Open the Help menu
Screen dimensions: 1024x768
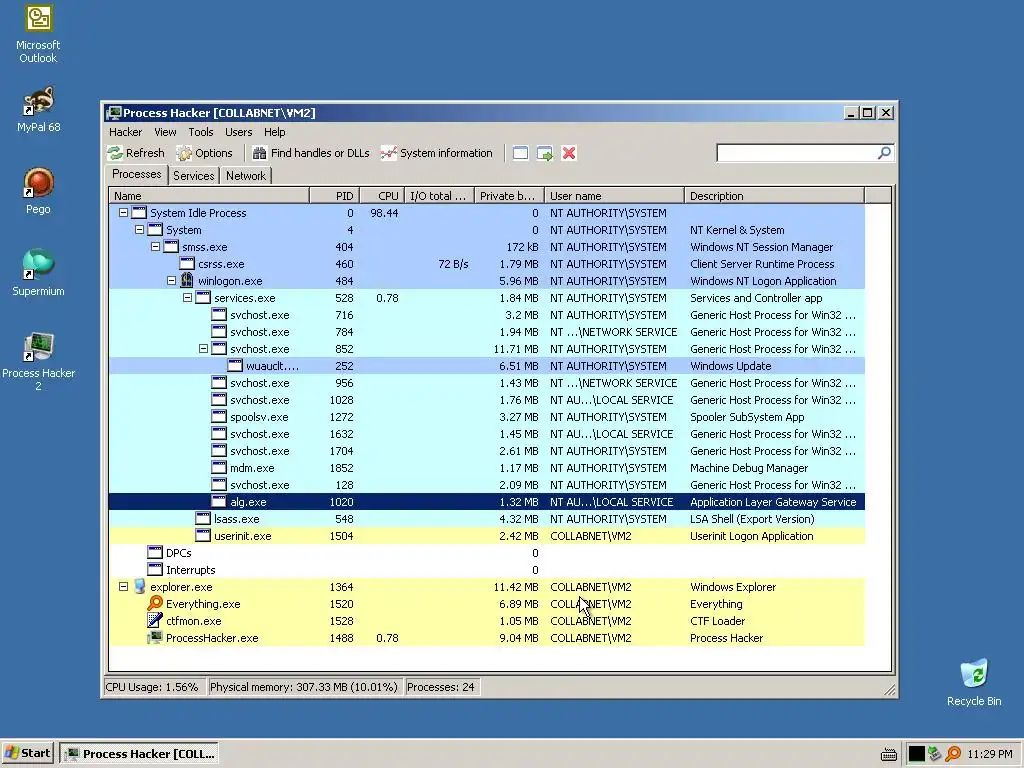pyautogui.click(x=275, y=132)
